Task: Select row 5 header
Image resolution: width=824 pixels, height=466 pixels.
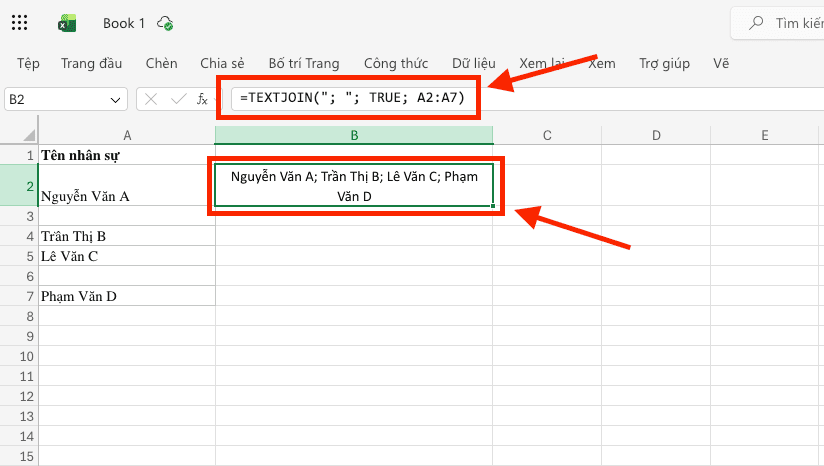Action: coord(19,256)
